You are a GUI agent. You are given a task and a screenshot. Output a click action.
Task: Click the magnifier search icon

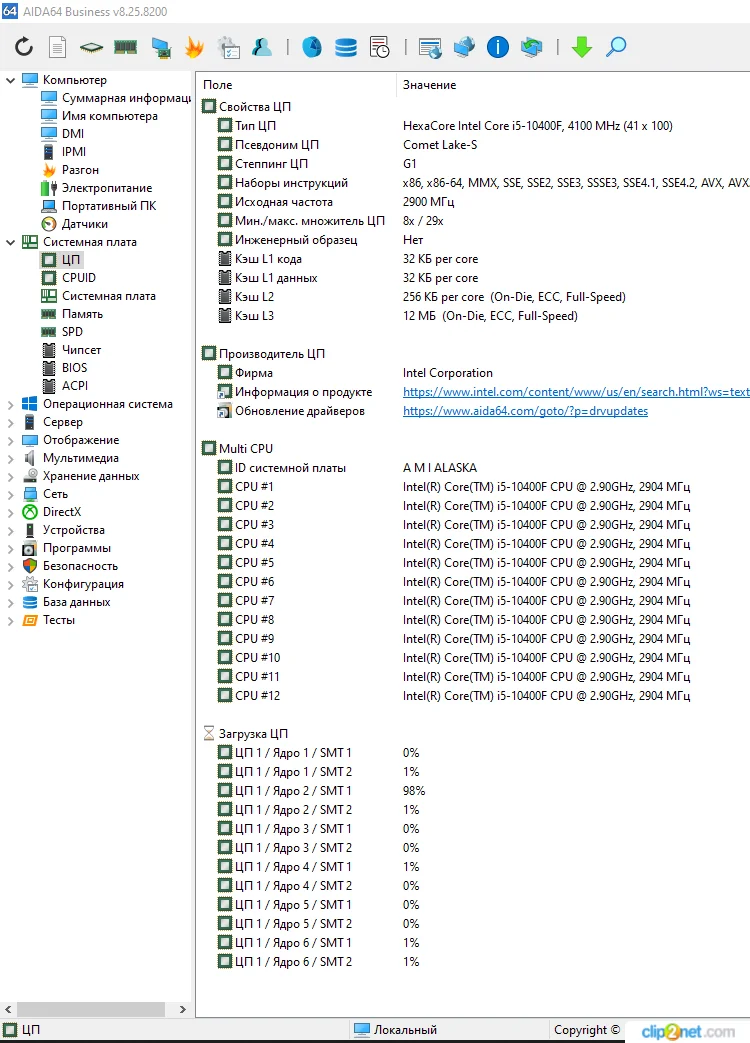(x=616, y=47)
